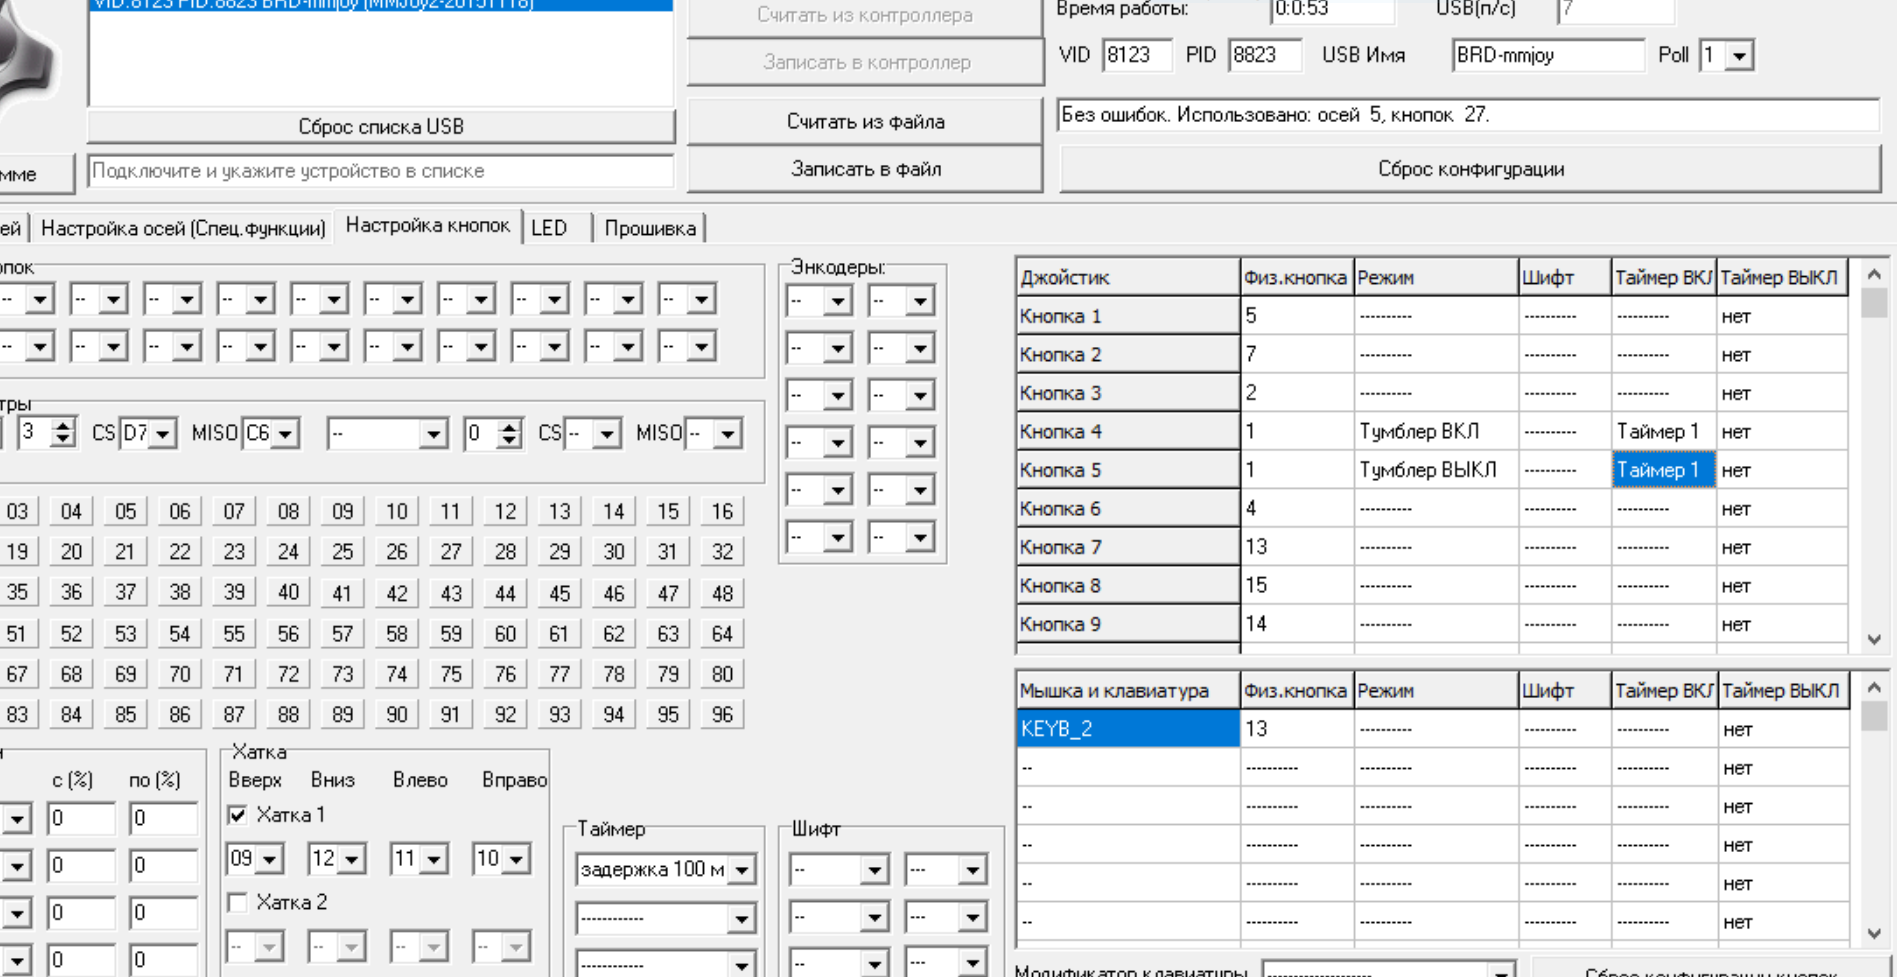Click 'Записать в файл' button
Image resolution: width=1897 pixels, height=977 pixels.
pos(865,169)
